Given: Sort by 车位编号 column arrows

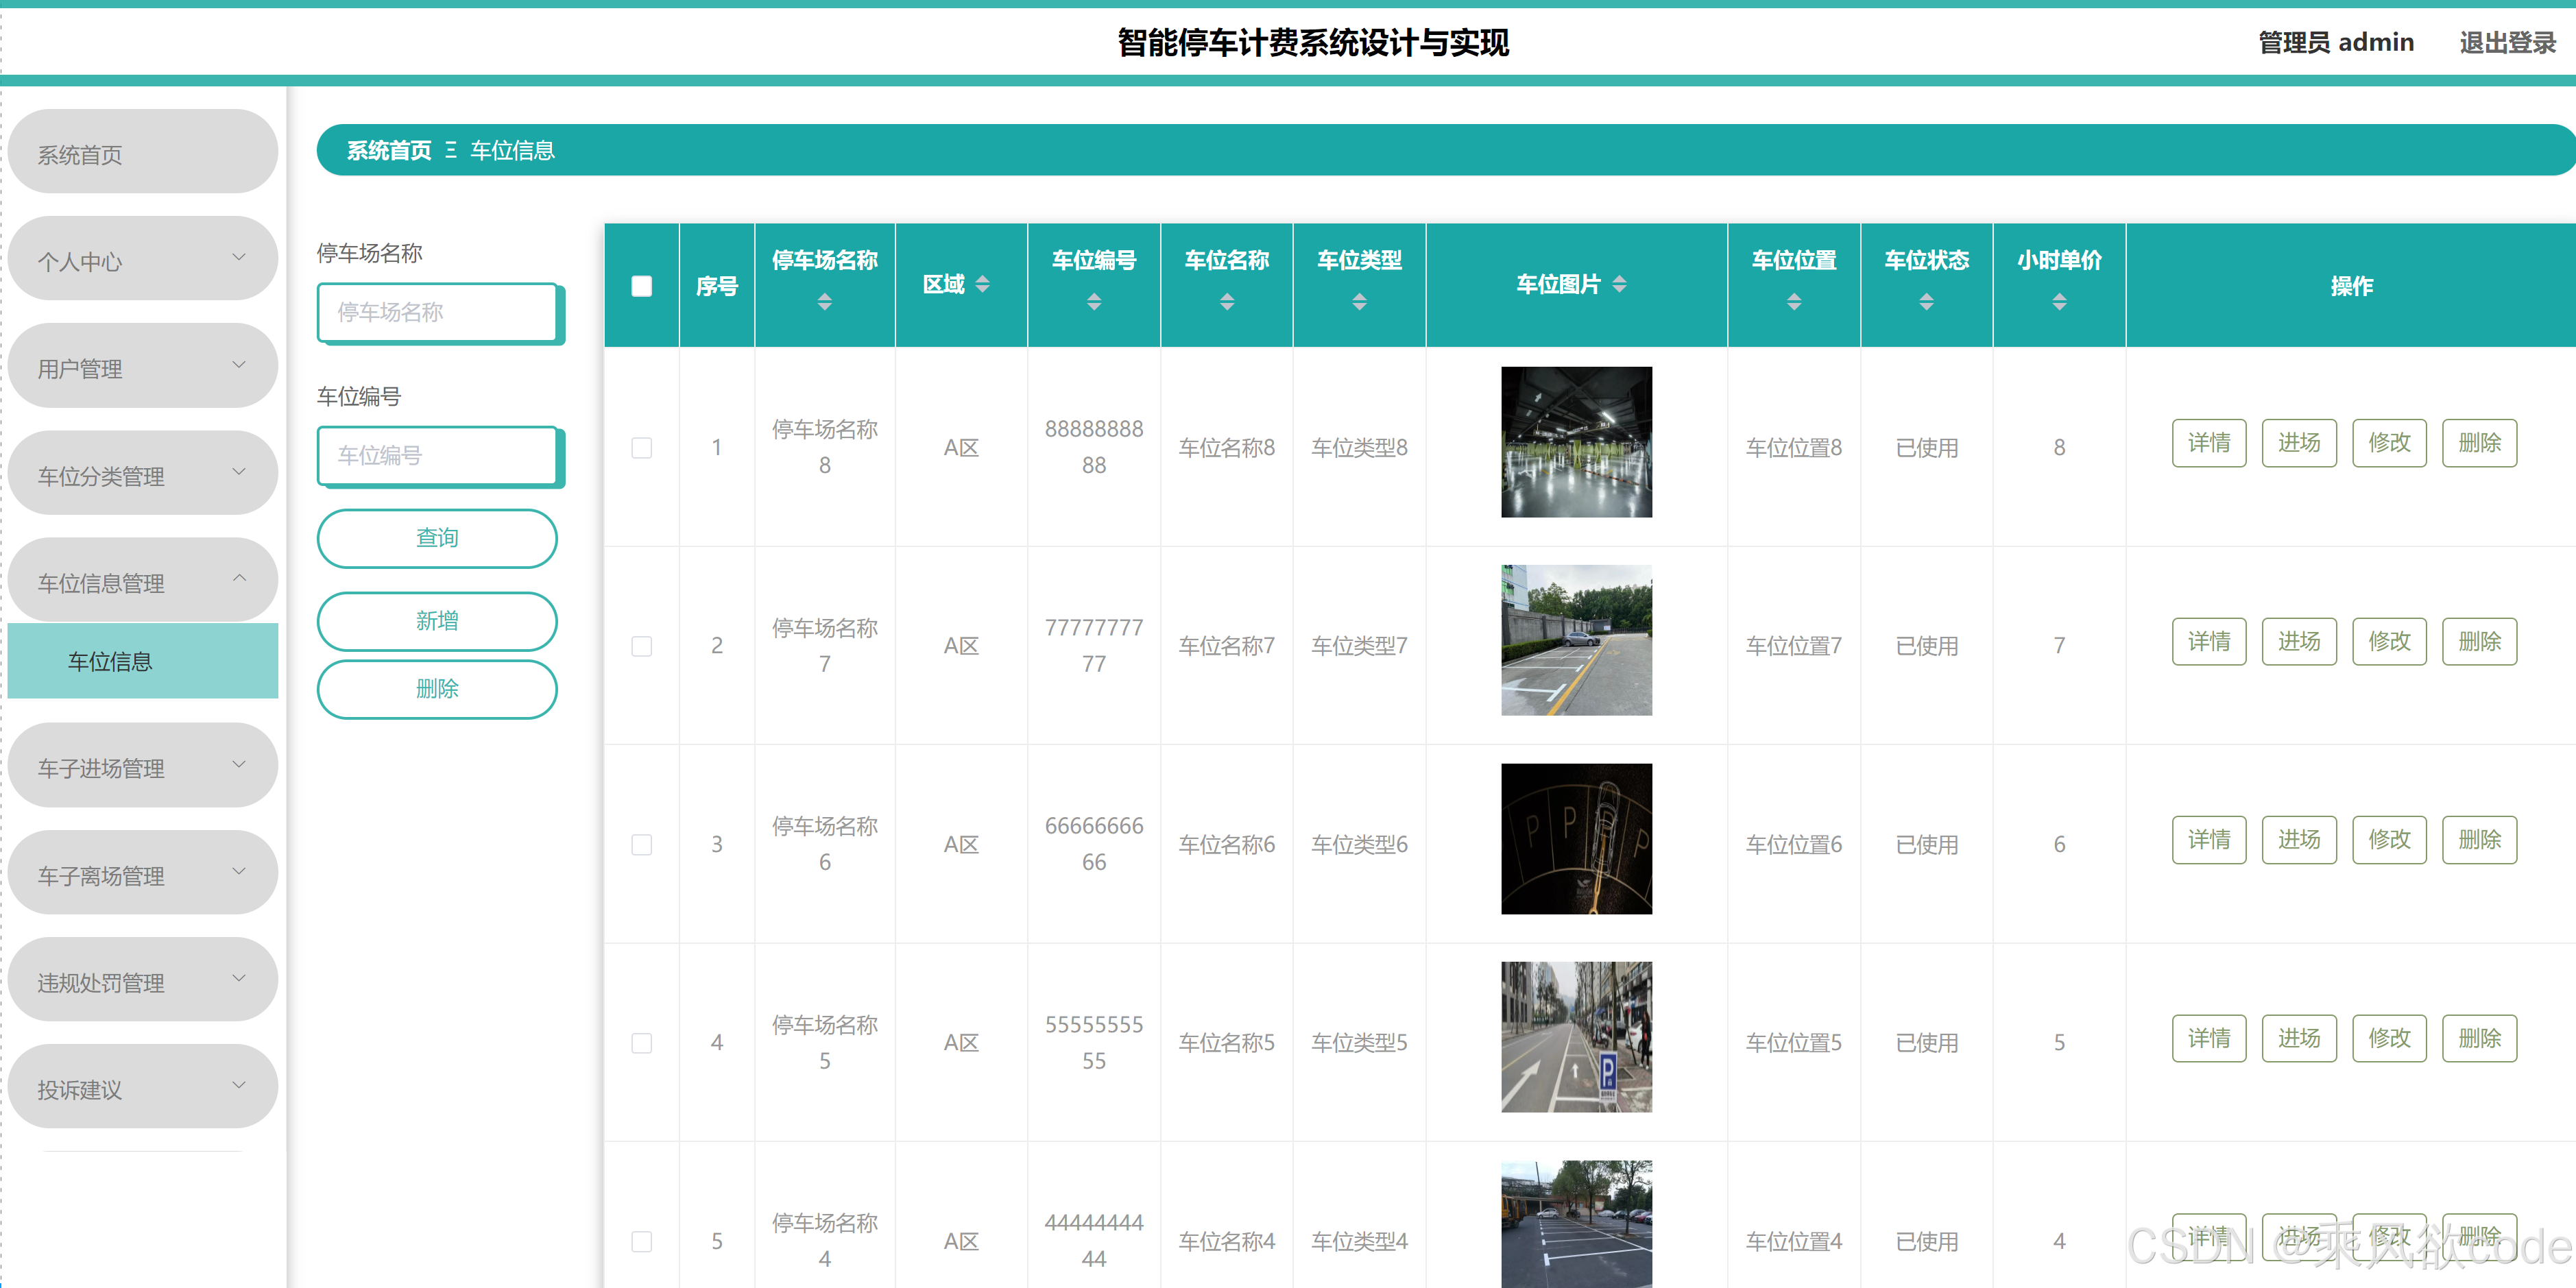Looking at the screenshot, I should (x=1093, y=301).
